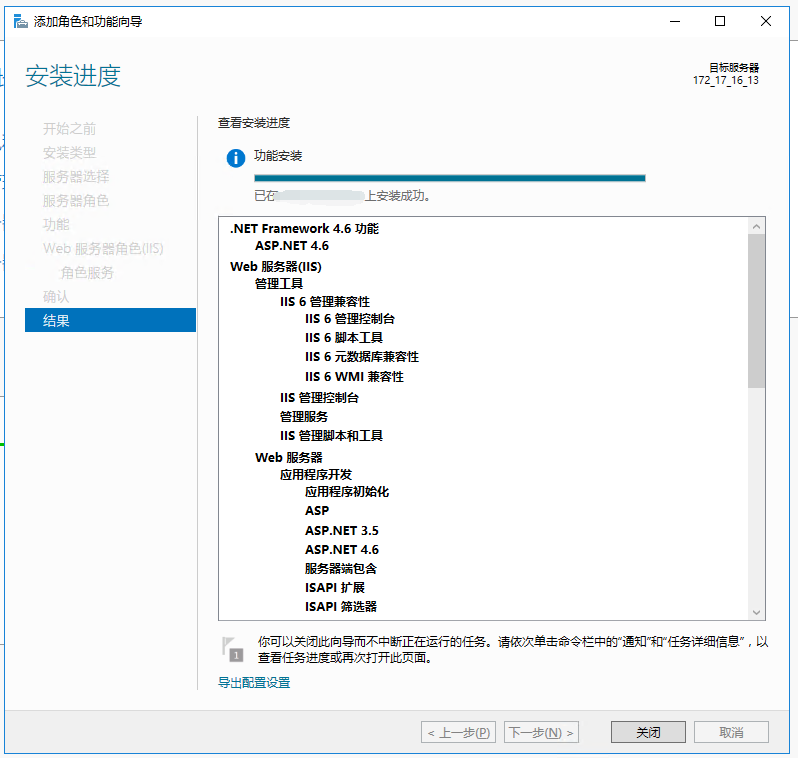
Task: Click the wizard icon in the title bar
Action: 20,21
